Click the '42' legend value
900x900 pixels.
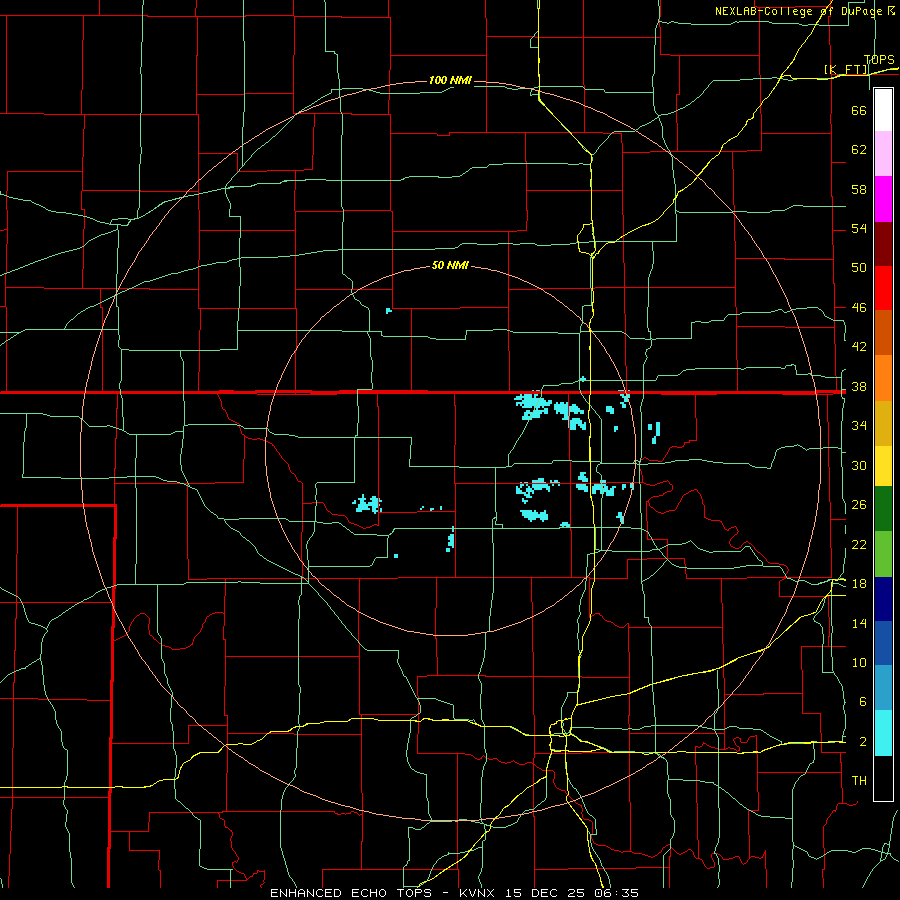(859, 347)
